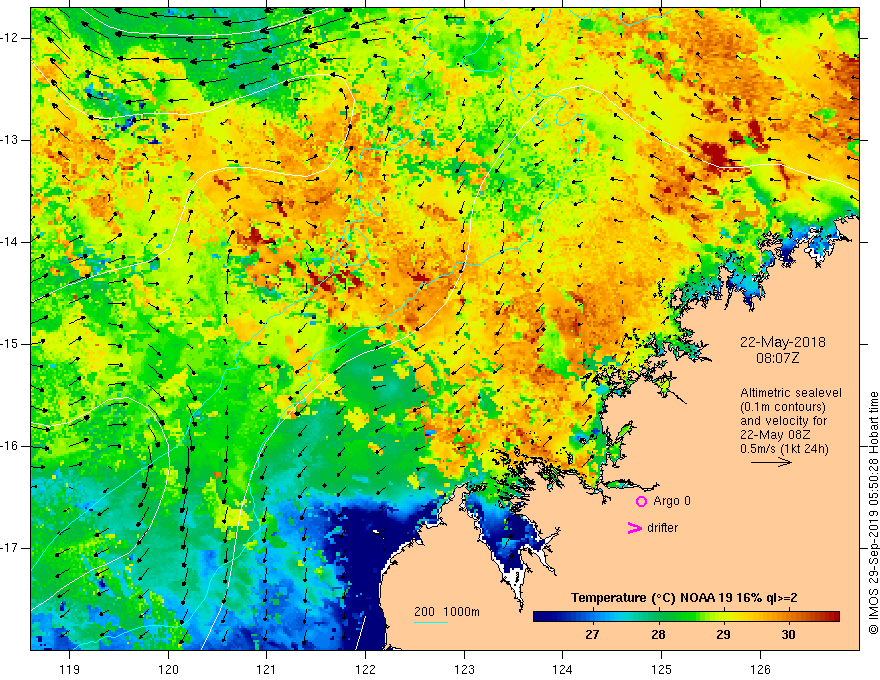Screen dimensions: 880x680
Task: Click the 28 colorbar tick label
Action: 658,635
